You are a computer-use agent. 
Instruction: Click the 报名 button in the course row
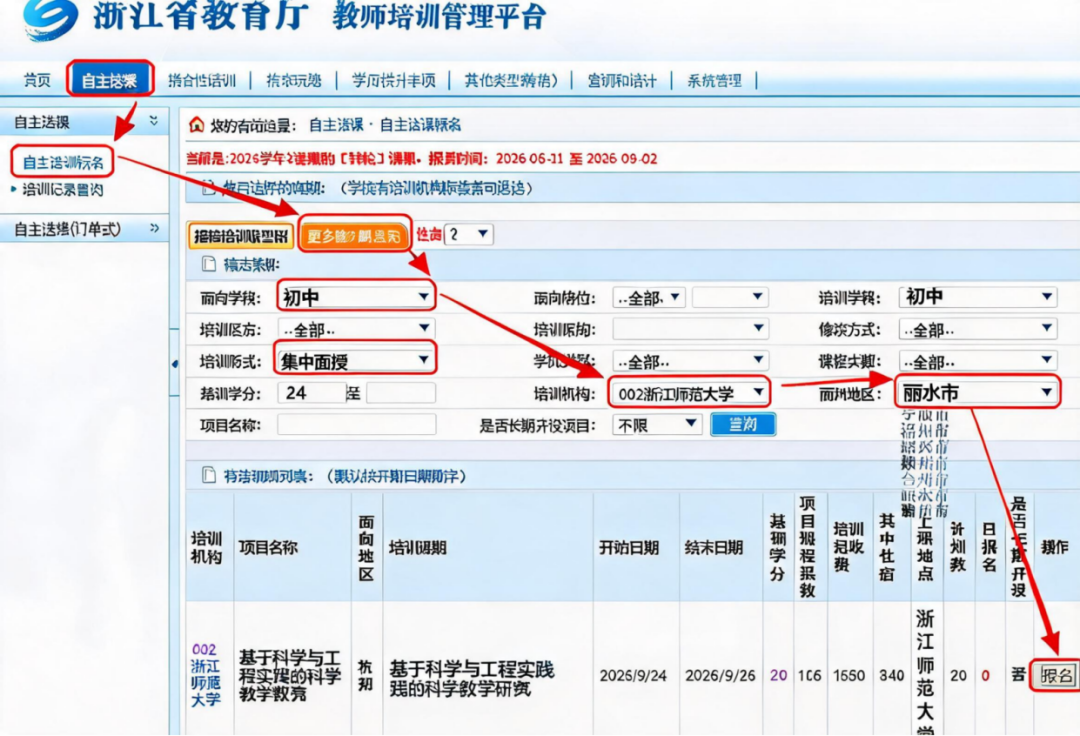[x=1056, y=675]
